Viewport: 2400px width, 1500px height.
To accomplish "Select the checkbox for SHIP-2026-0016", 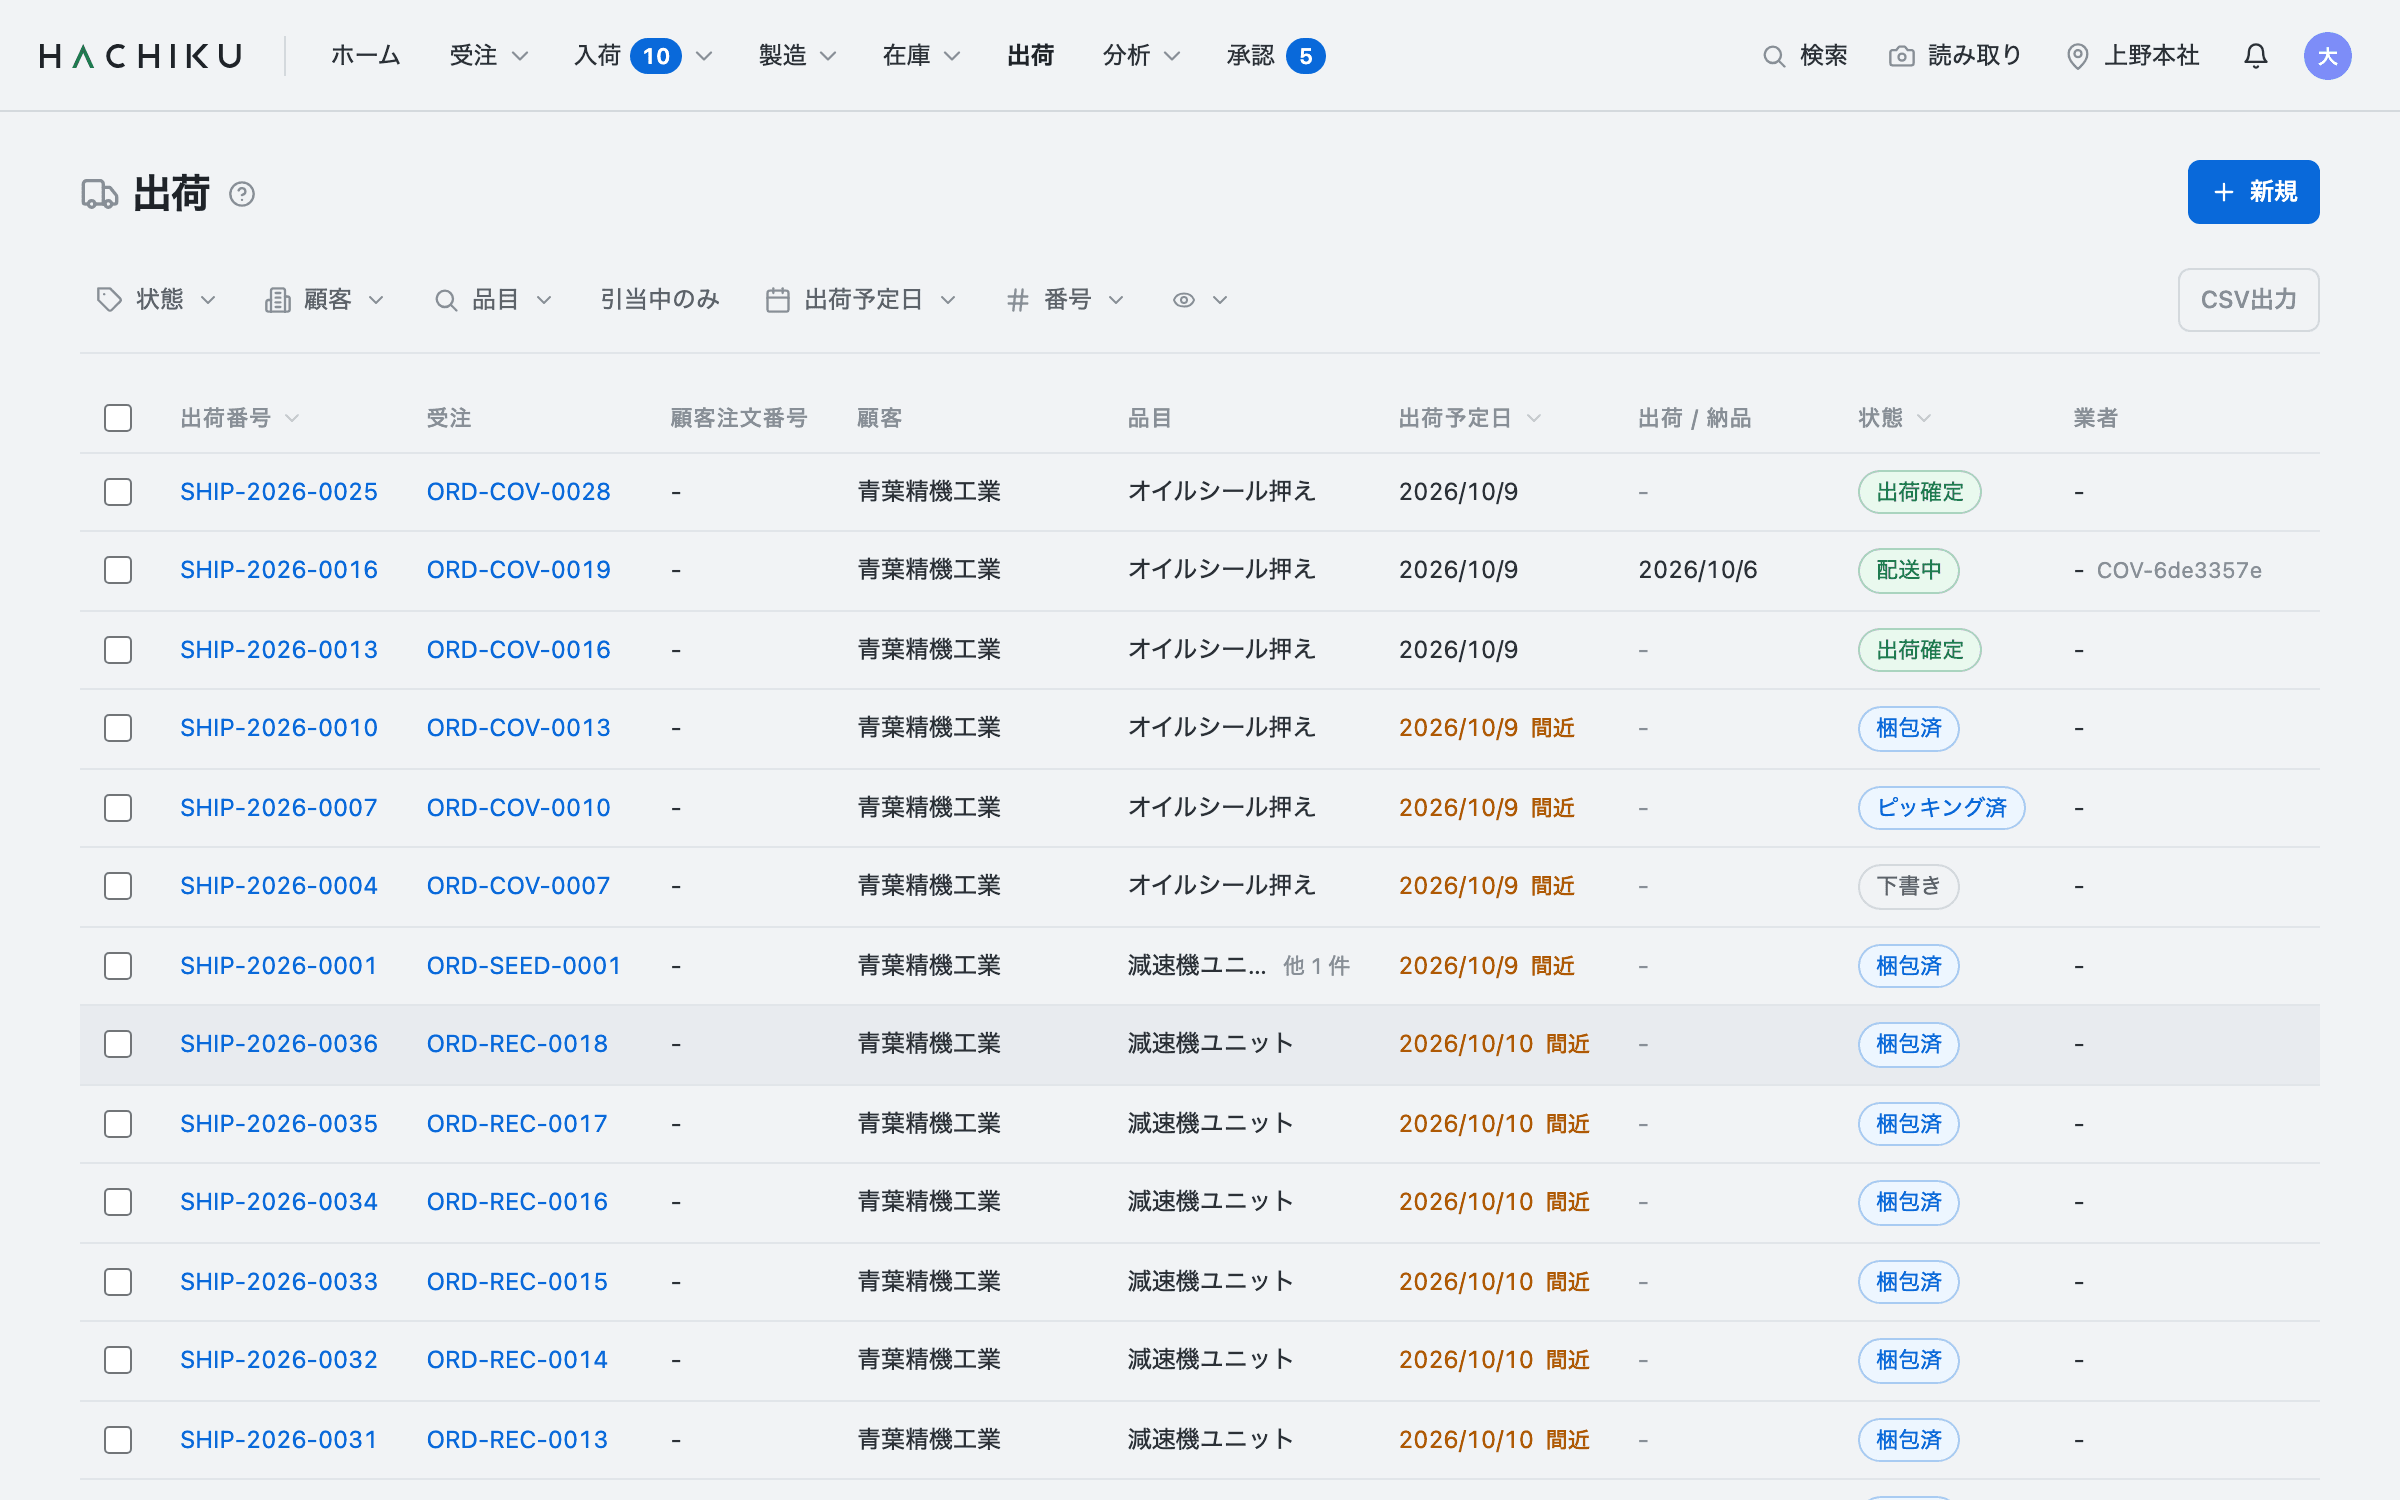I will (x=118, y=570).
